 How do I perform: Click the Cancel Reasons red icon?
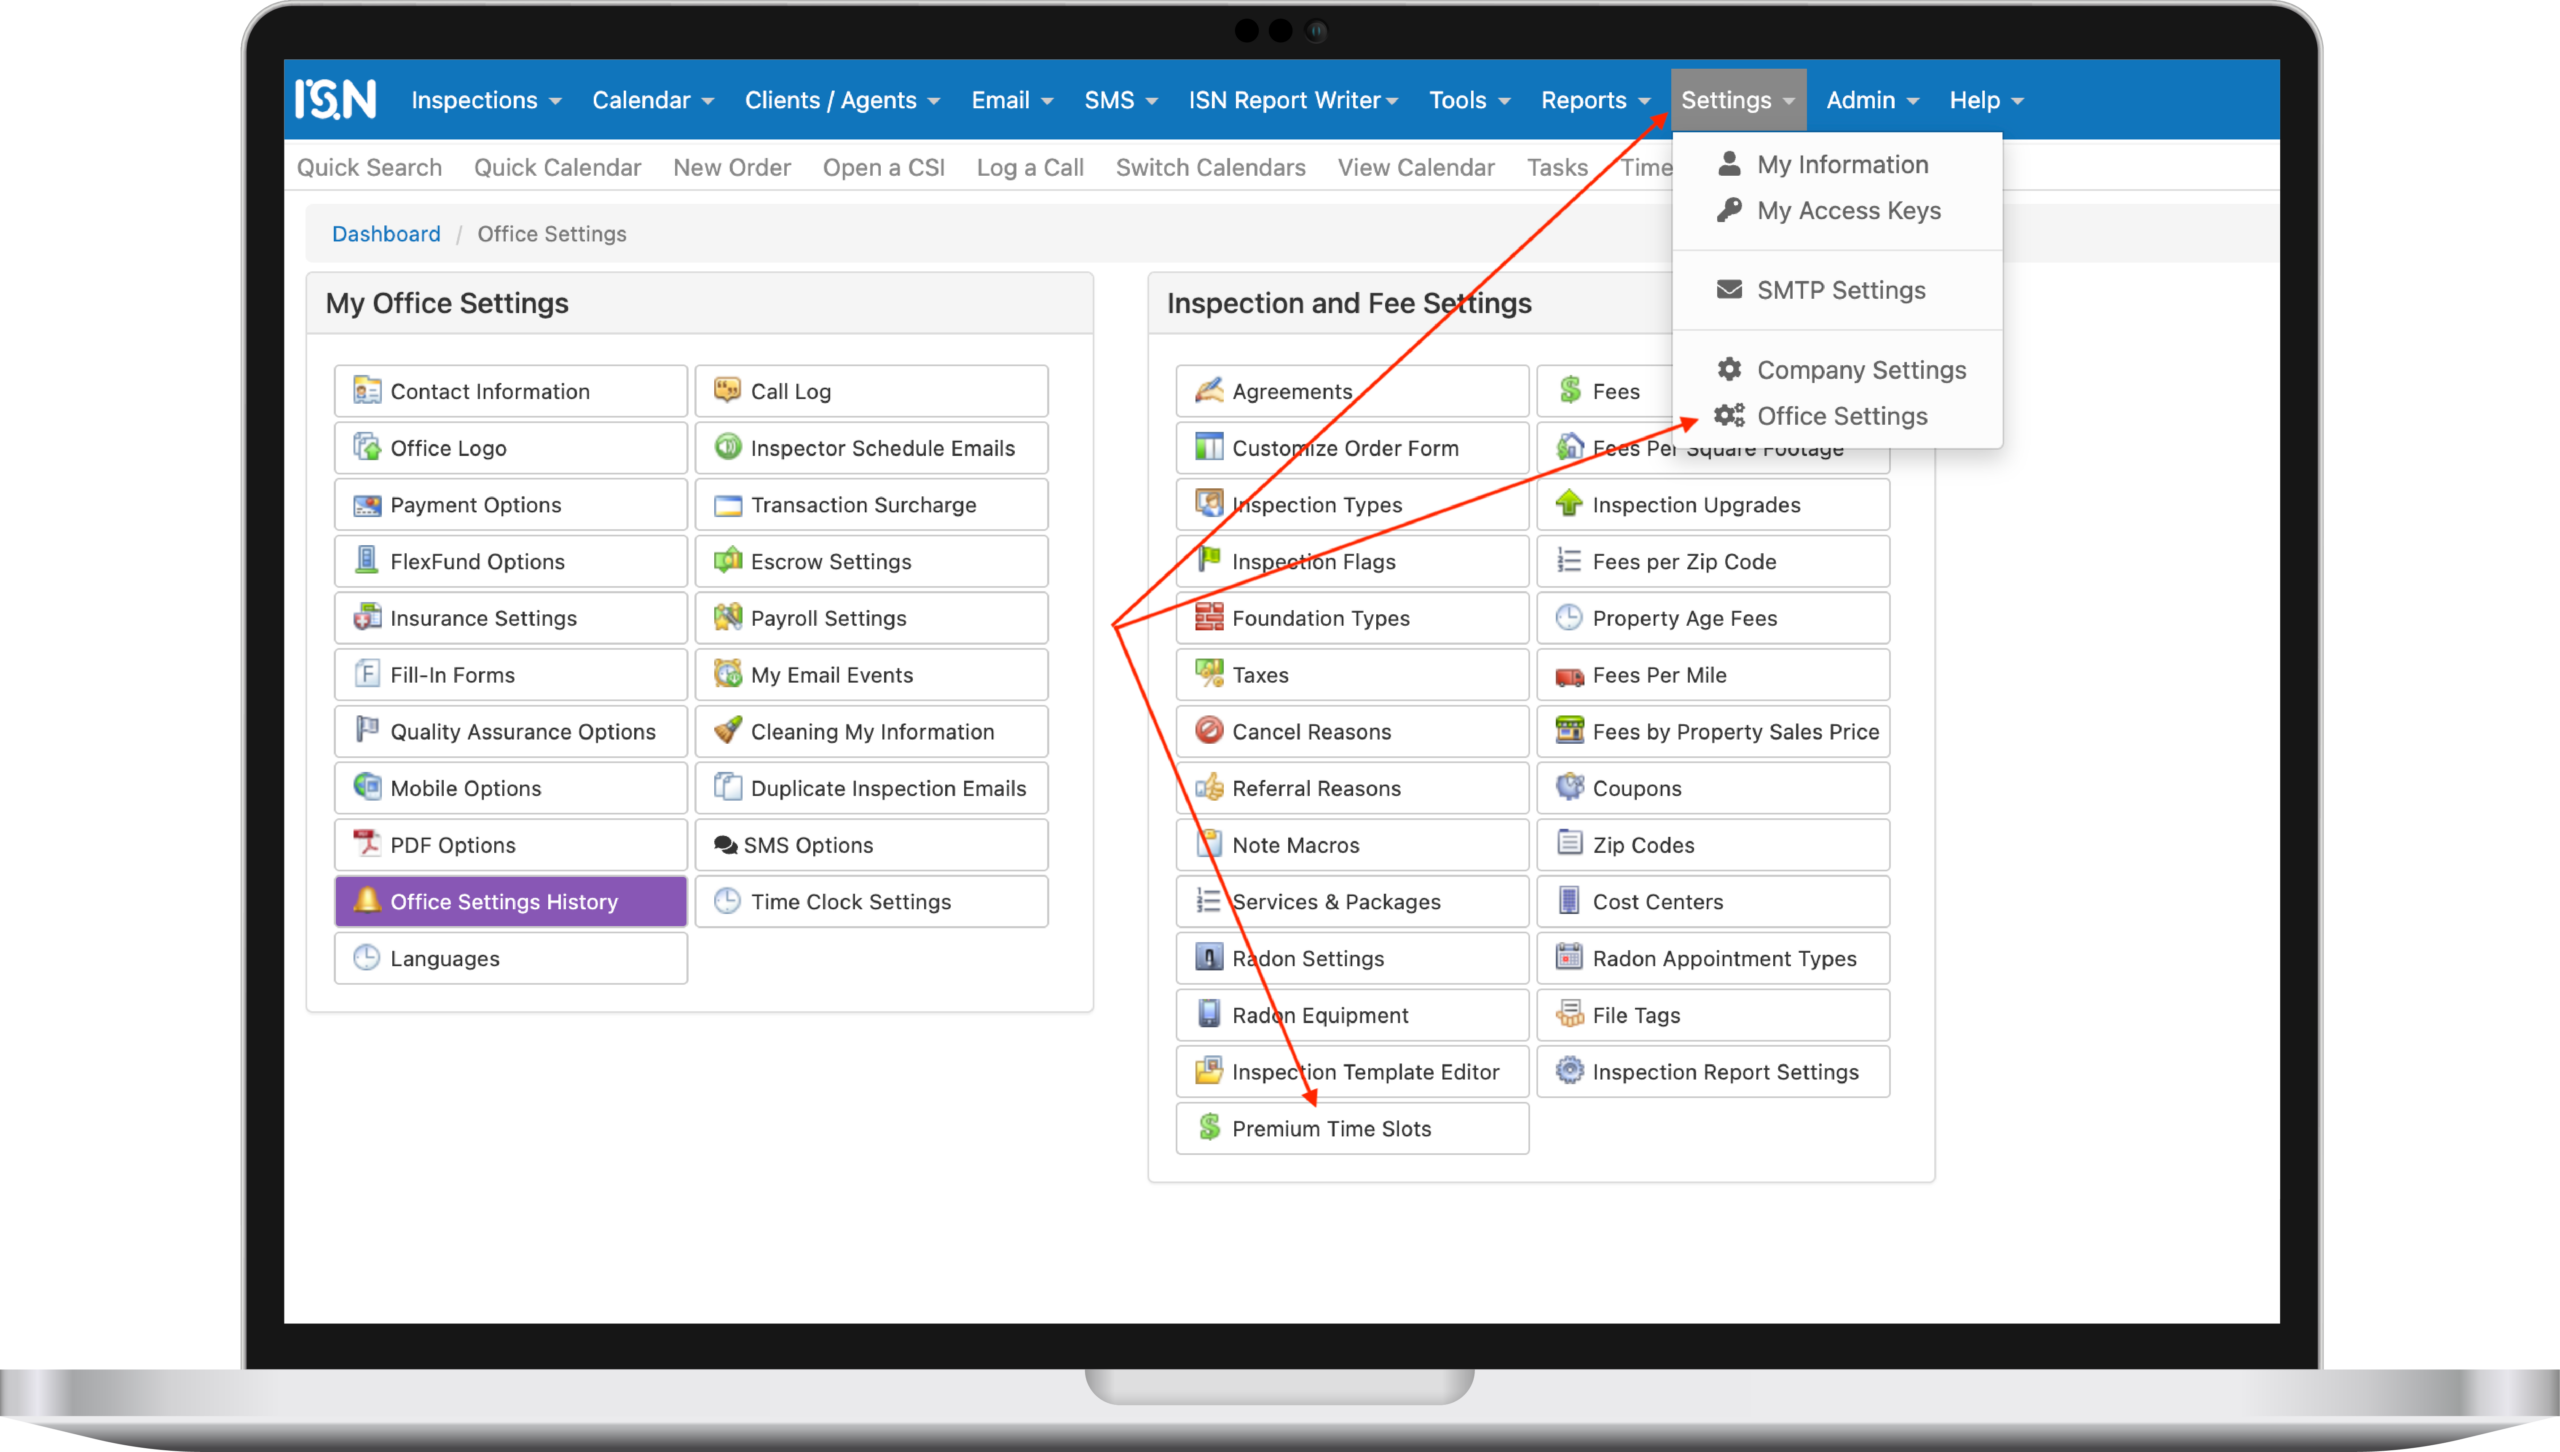click(1209, 731)
